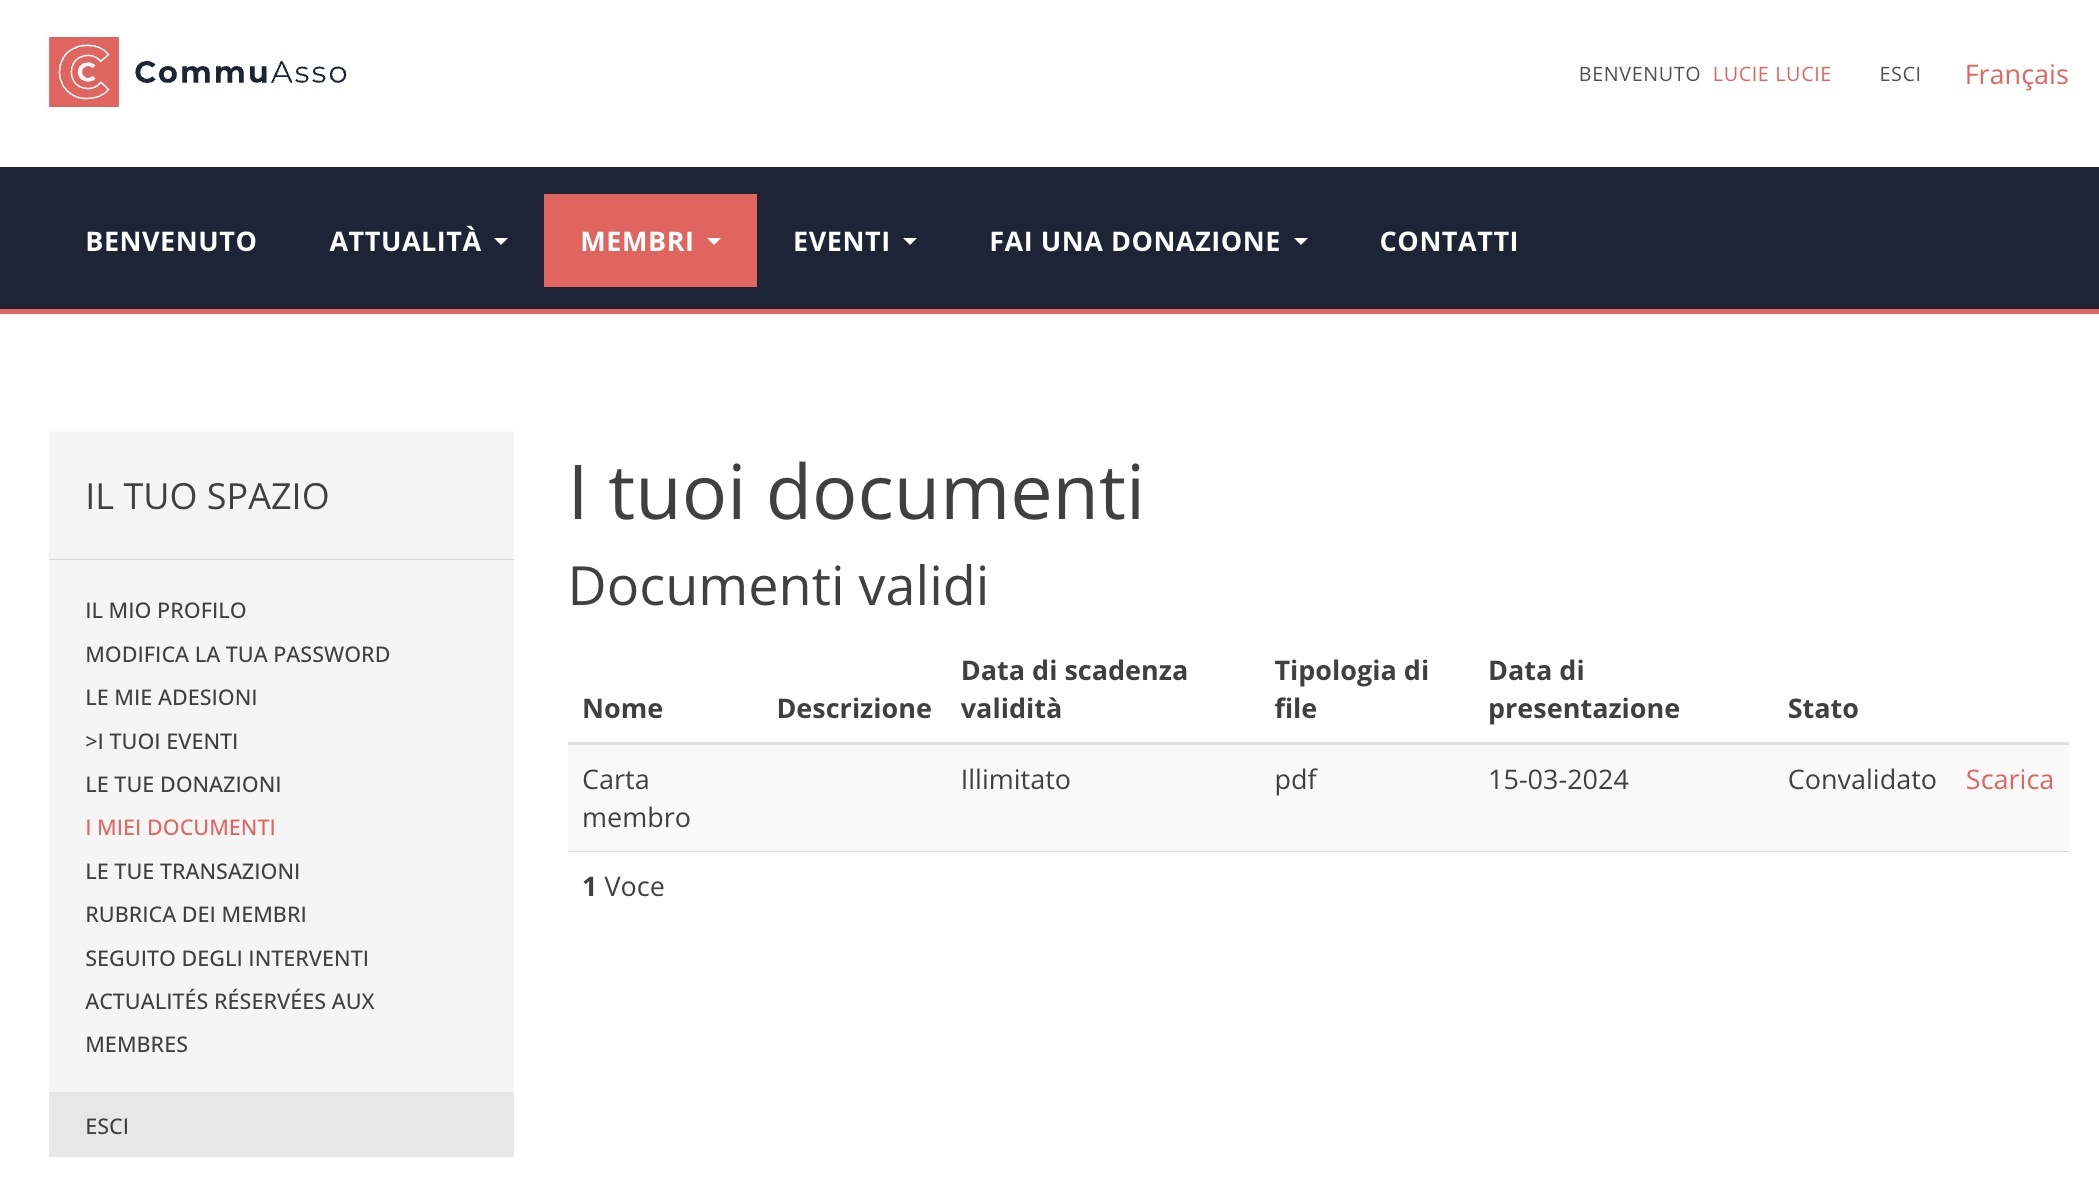Image resolution: width=2099 pixels, height=1190 pixels.
Task: View RUBRICA DEI MEMBRI
Action: pos(196,914)
